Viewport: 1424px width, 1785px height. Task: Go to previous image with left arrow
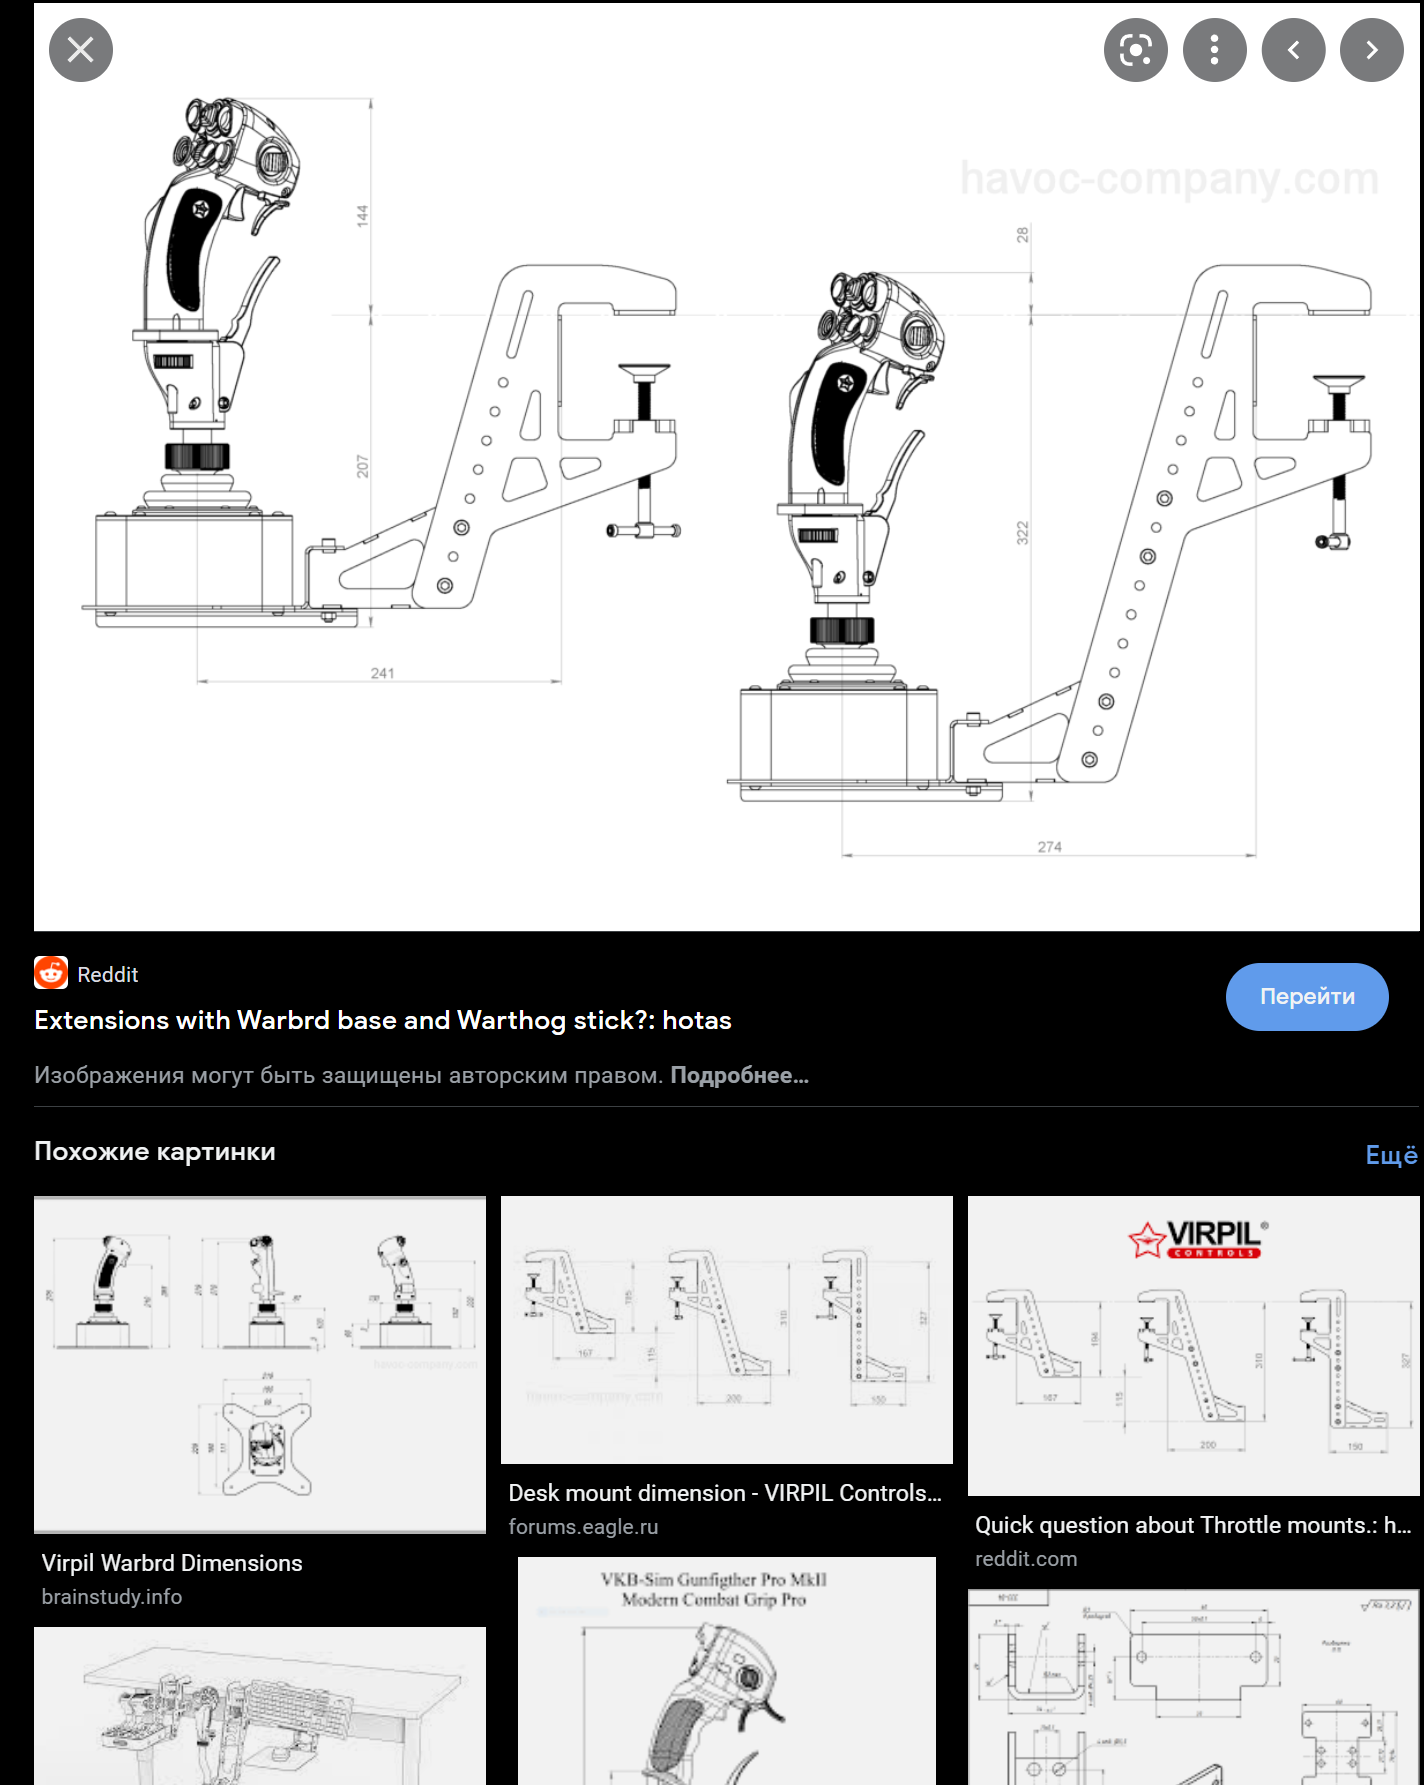(1294, 50)
